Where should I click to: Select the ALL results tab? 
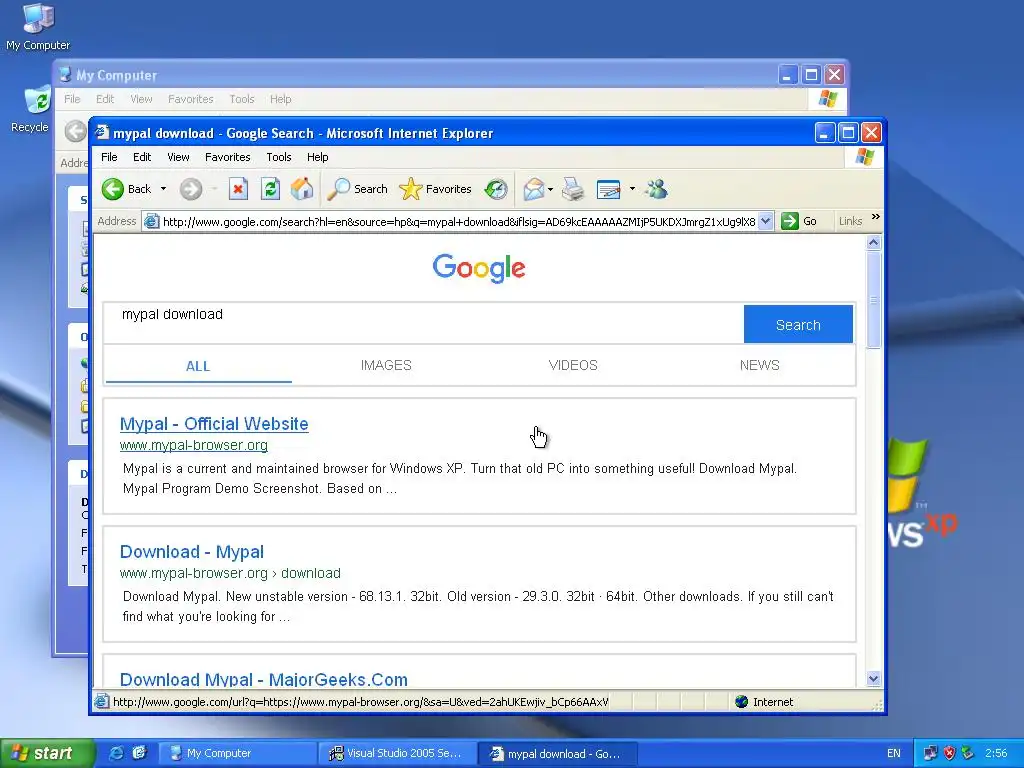point(198,366)
